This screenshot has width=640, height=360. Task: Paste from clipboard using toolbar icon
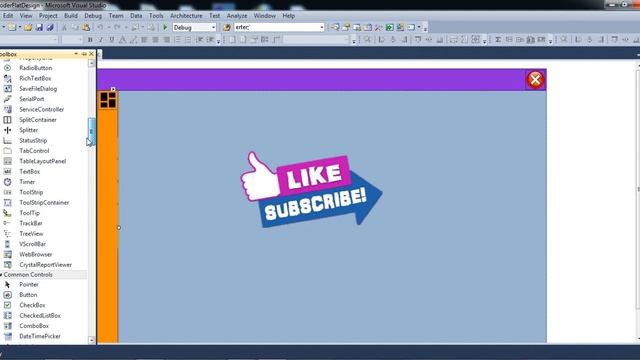coord(86,27)
